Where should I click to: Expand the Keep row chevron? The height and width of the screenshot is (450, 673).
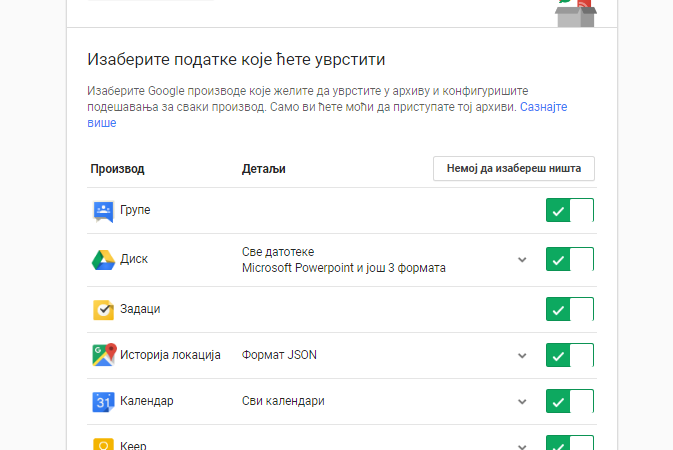point(522,447)
